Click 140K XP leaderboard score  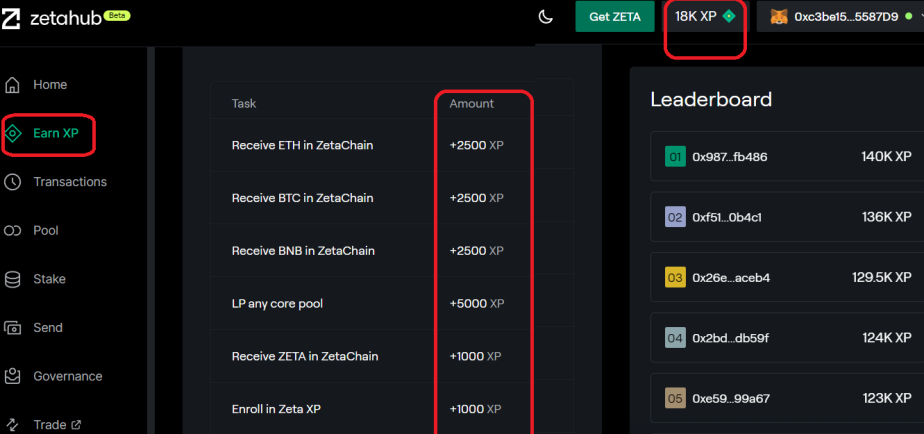click(x=886, y=157)
